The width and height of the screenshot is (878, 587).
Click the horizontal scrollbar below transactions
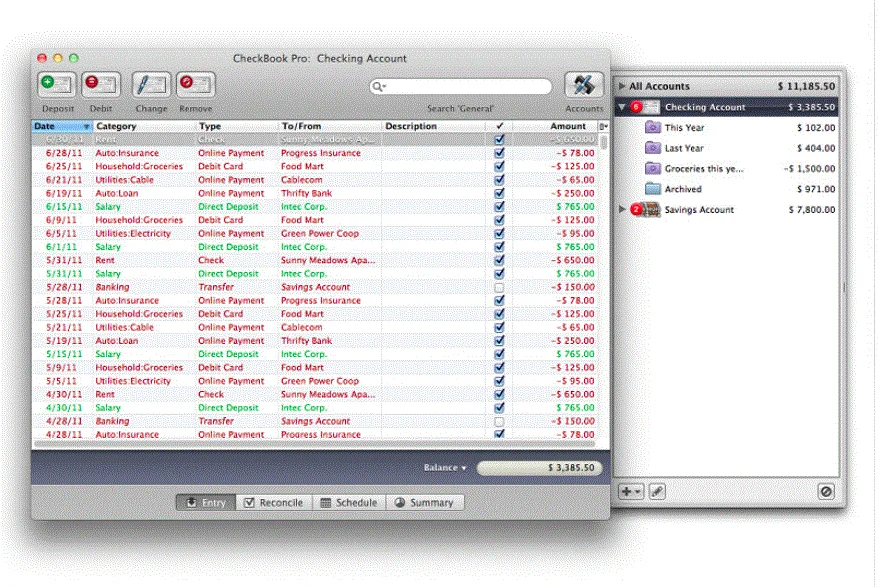click(x=315, y=444)
